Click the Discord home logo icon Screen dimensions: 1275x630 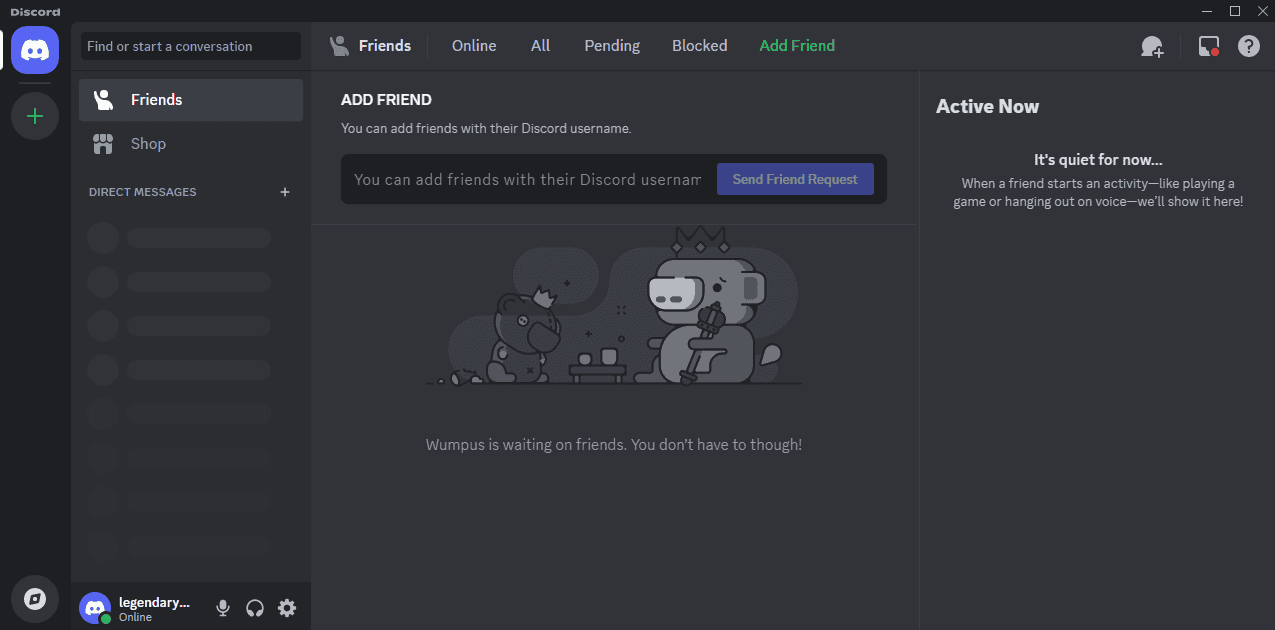coord(35,49)
